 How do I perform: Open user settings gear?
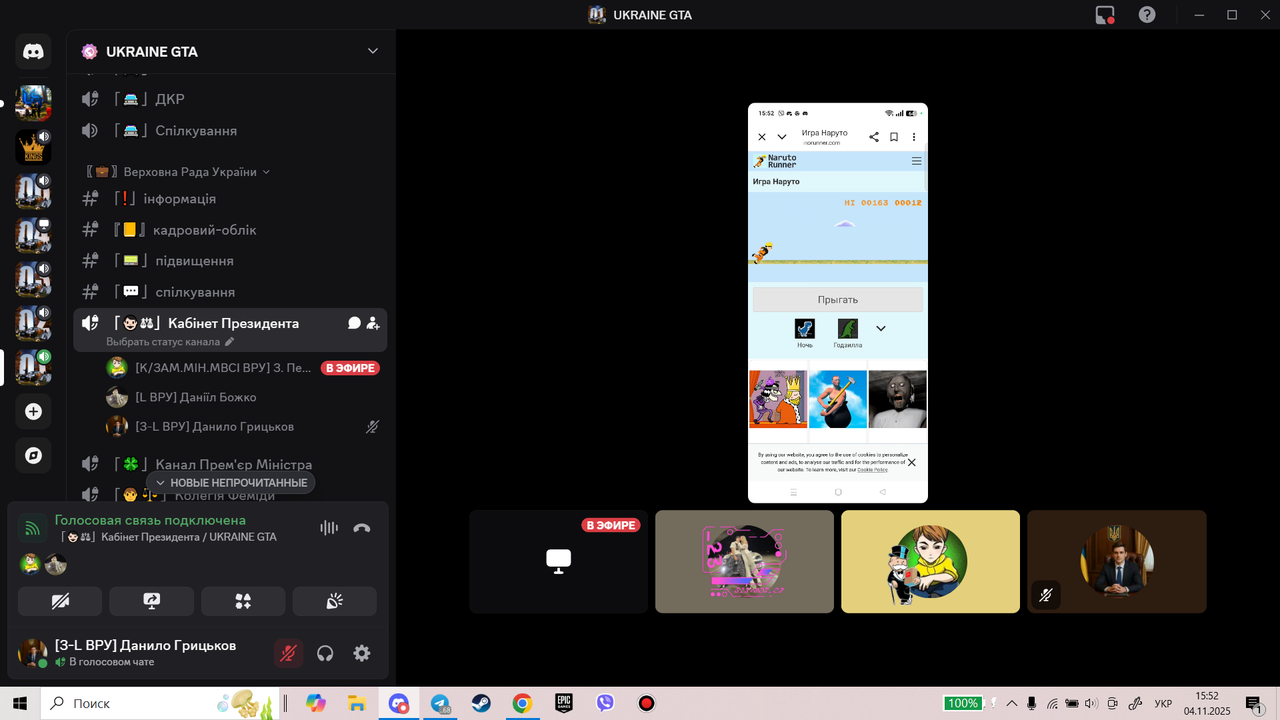point(362,653)
